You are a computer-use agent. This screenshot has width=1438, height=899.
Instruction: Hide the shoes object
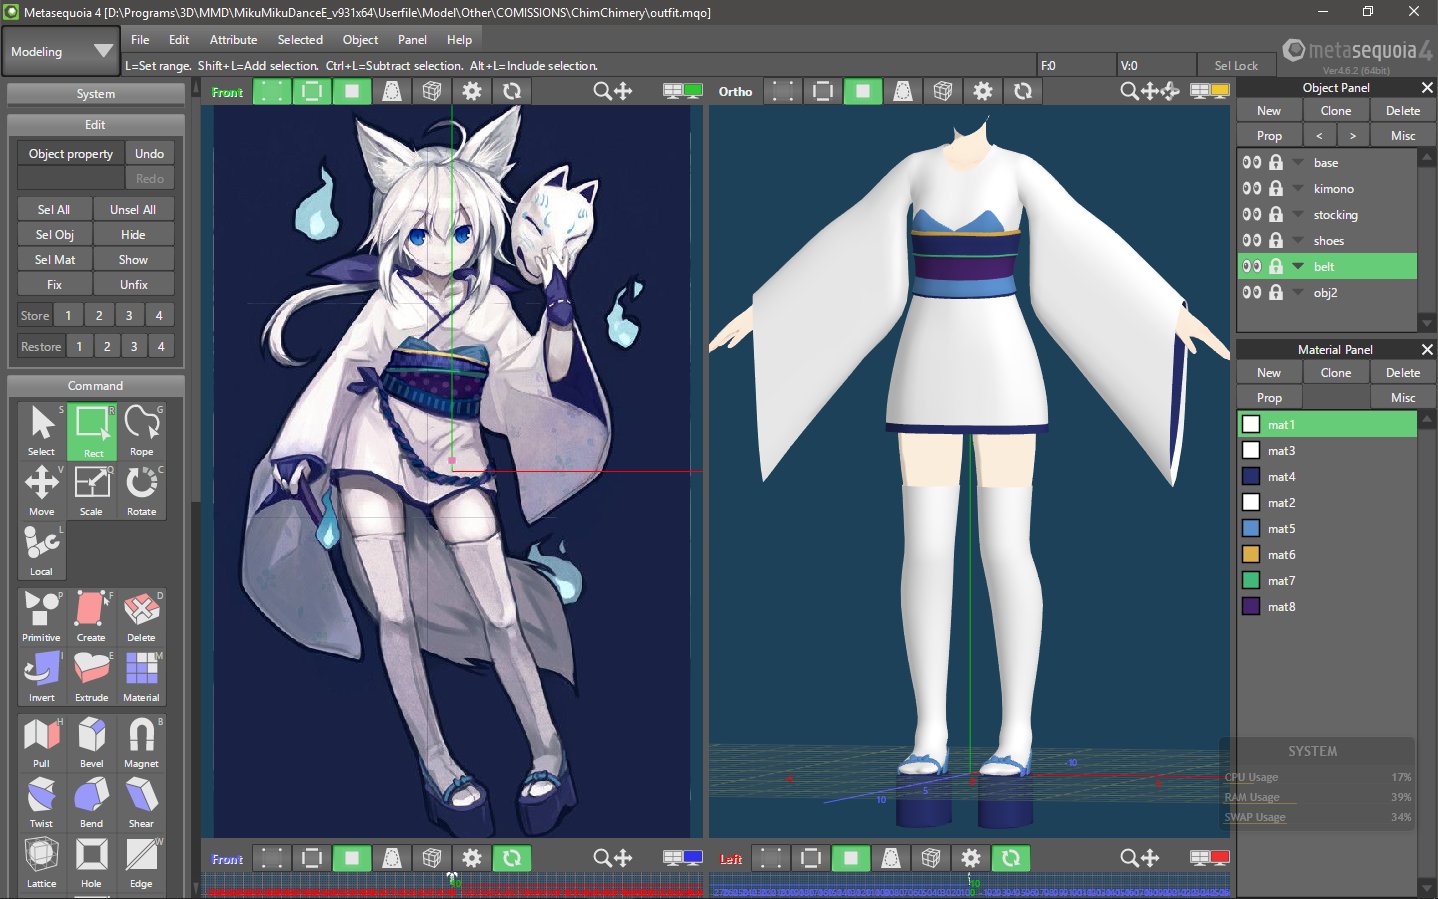pyautogui.click(x=1251, y=240)
